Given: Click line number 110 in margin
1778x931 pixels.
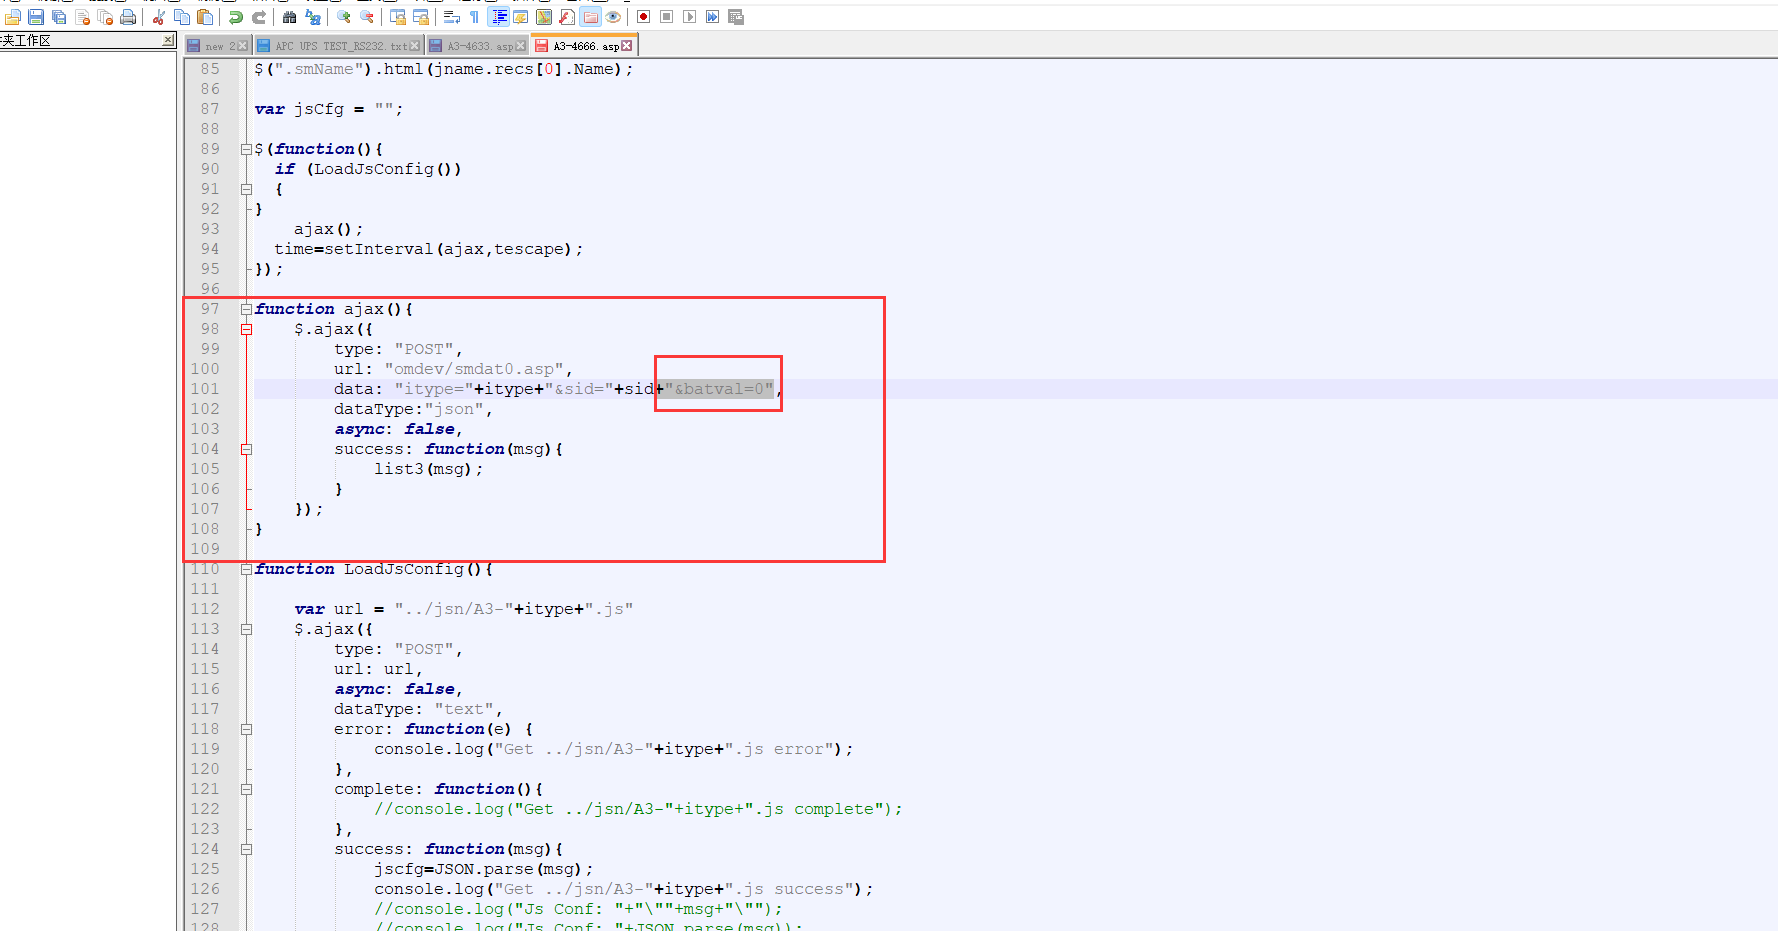Looking at the screenshot, I should [205, 569].
